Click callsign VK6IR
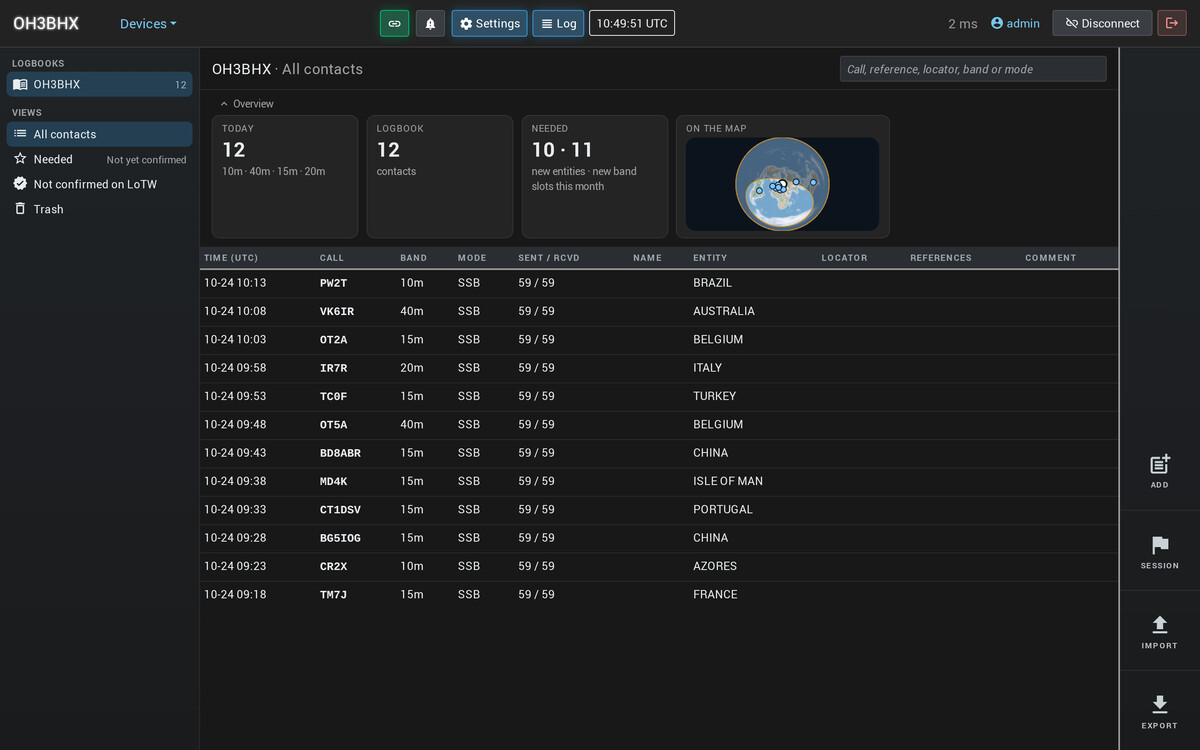 [x=337, y=311]
